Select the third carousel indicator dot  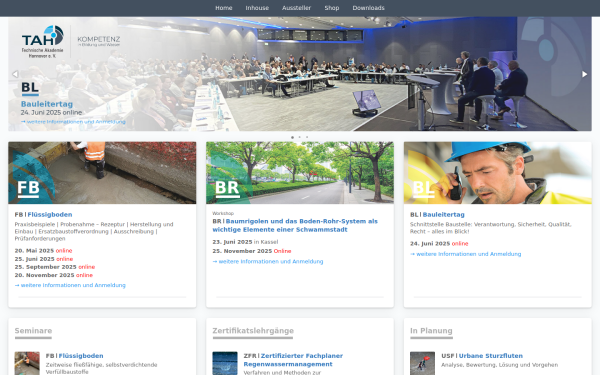pyautogui.click(x=307, y=137)
